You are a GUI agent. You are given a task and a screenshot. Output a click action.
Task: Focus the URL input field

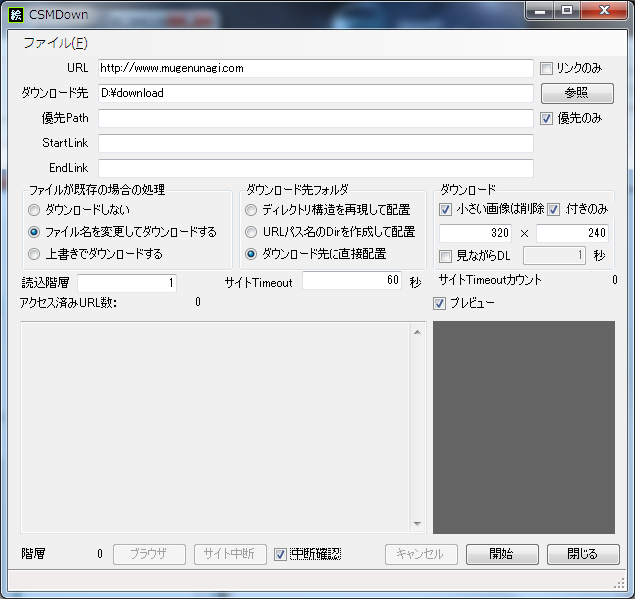coord(315,68)
